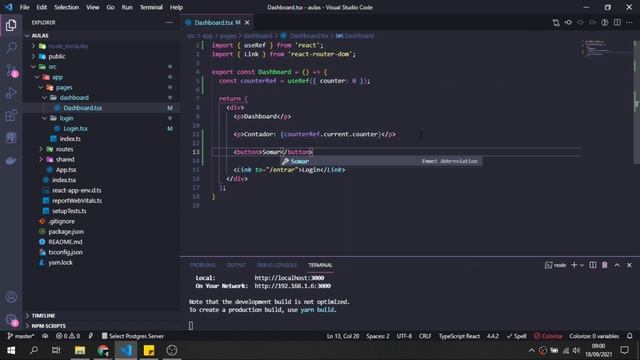Screen dimensions: 640x360
Task: Kill the terminal with trash icon
Action: (x=604, y=265)
